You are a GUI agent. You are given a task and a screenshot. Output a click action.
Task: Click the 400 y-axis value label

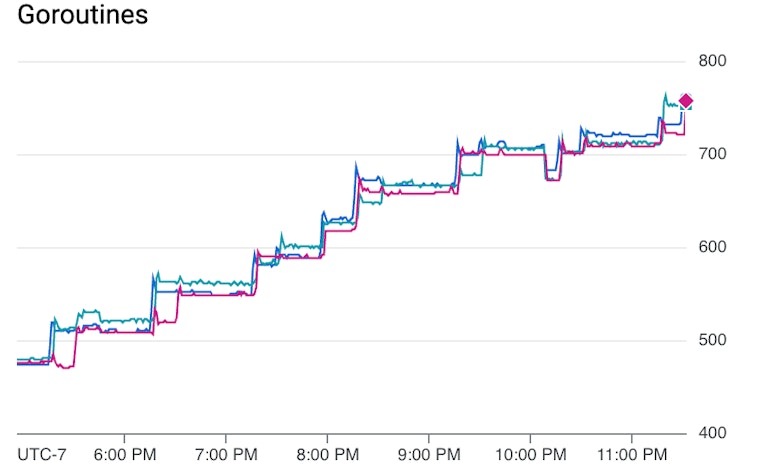(713, 433)
